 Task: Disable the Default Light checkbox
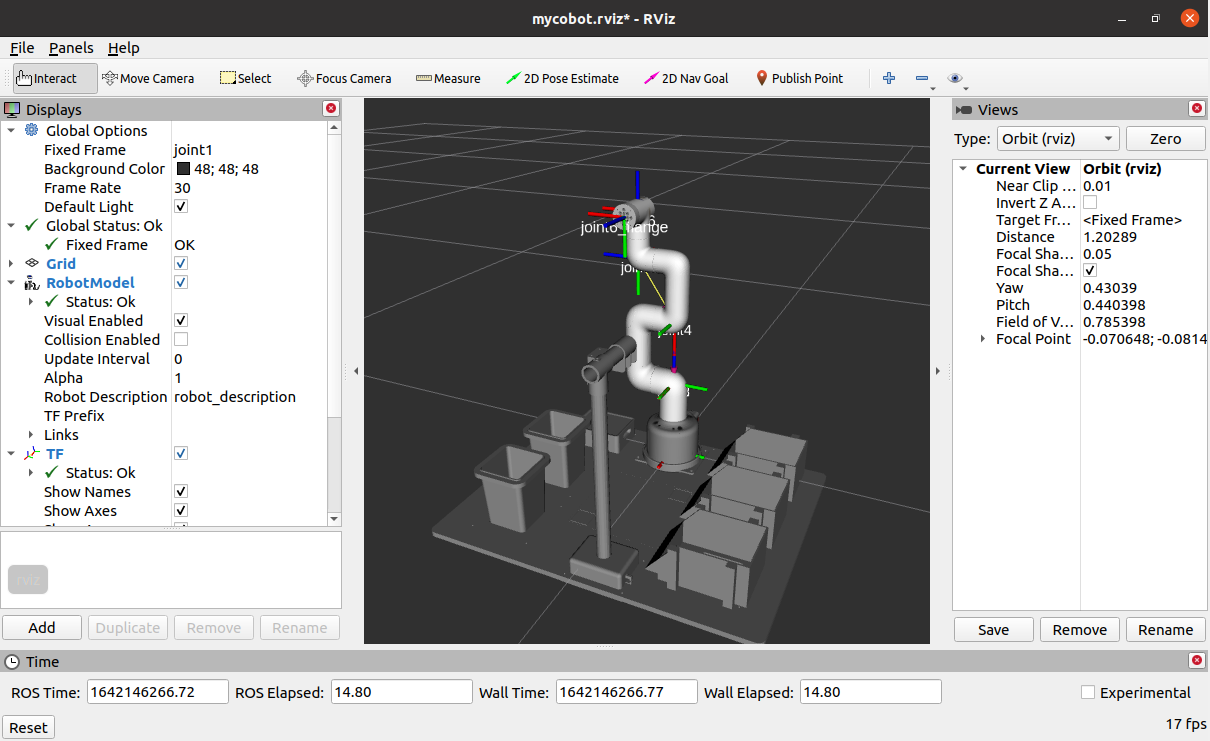pos(181,207)
